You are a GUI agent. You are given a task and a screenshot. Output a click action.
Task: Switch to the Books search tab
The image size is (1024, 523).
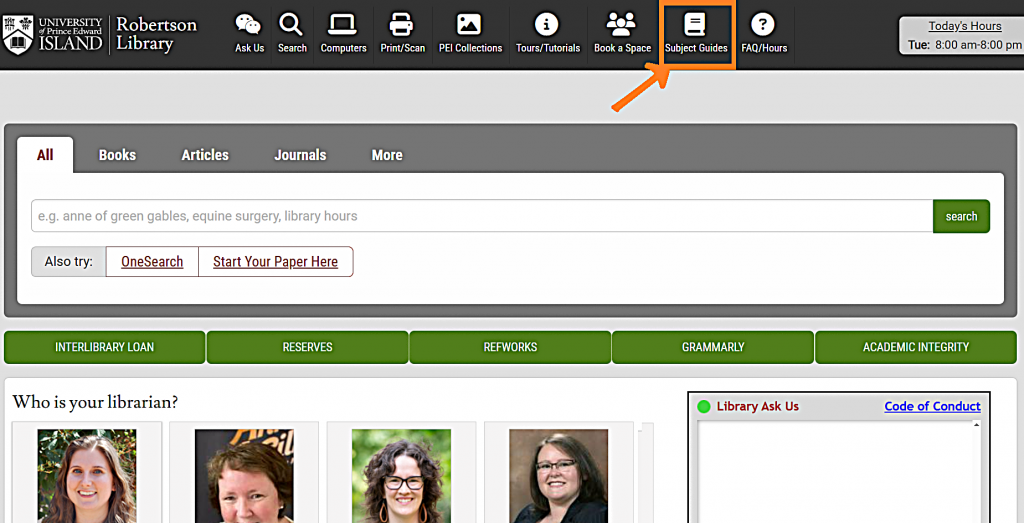tap(117, 155)
